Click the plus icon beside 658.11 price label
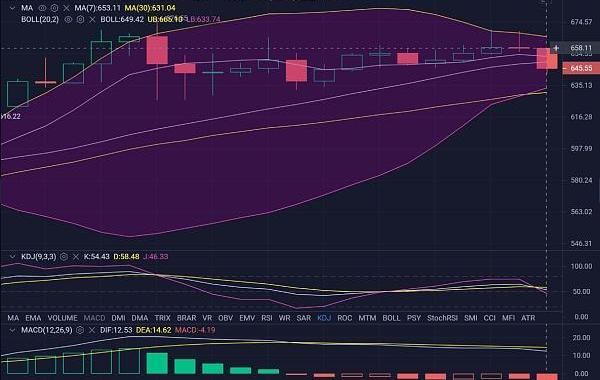 [556, 48]
